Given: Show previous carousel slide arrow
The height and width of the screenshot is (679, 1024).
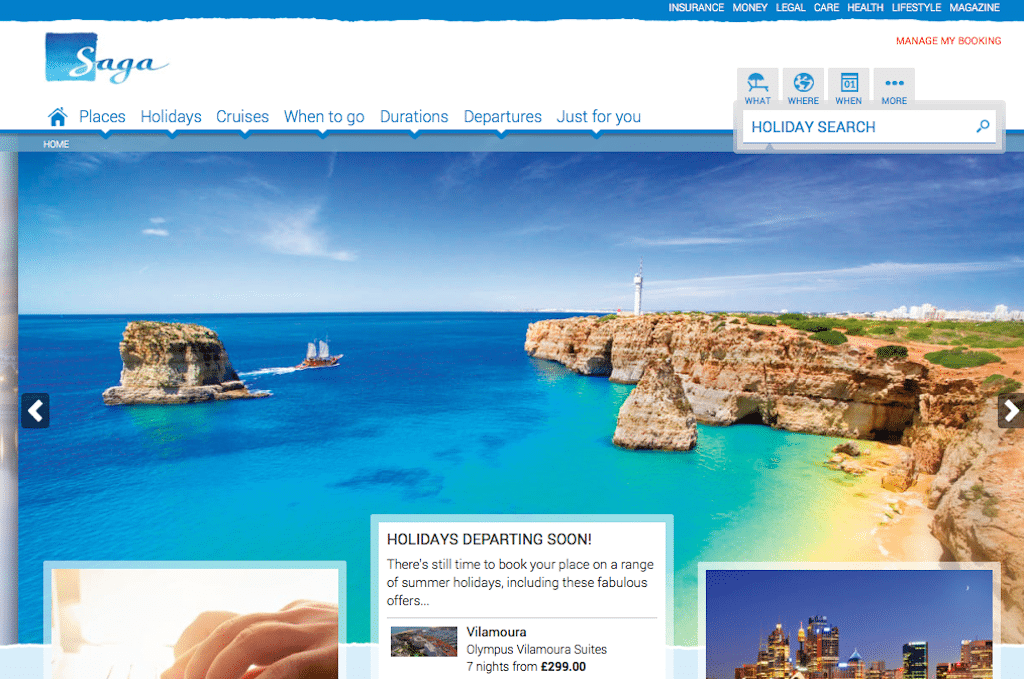Looking at the screenshot, I should tap(35, 411).
